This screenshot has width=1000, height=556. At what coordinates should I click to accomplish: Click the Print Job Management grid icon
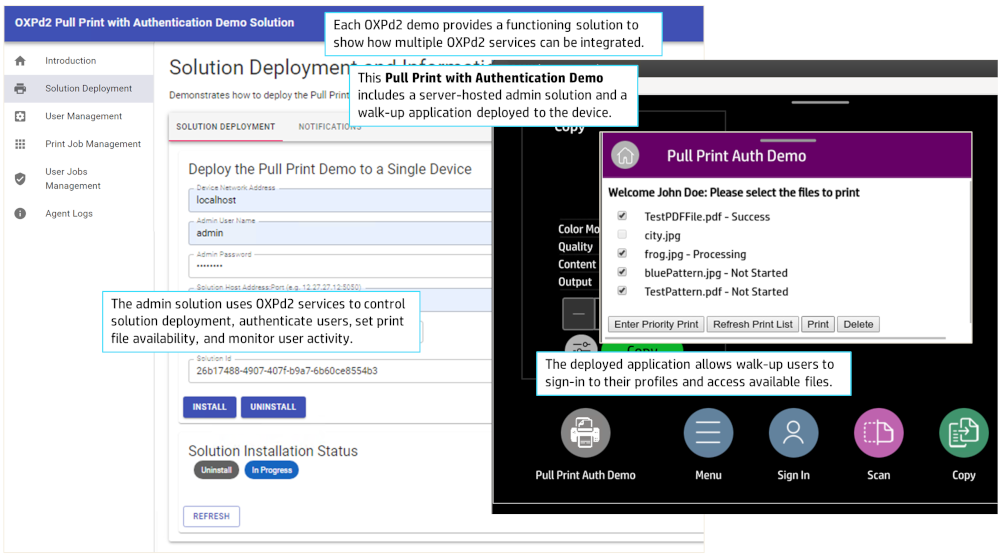[x=20, y=144]
